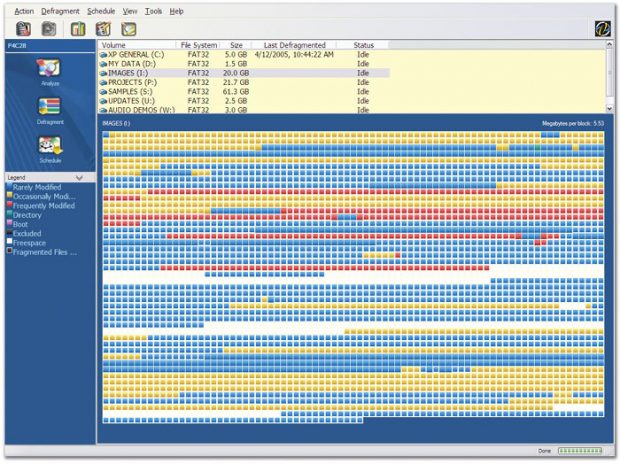Click the bar-chart toolbar icon
The height and width of the screenshot is (464, 620).
click(x=78, y=29)
